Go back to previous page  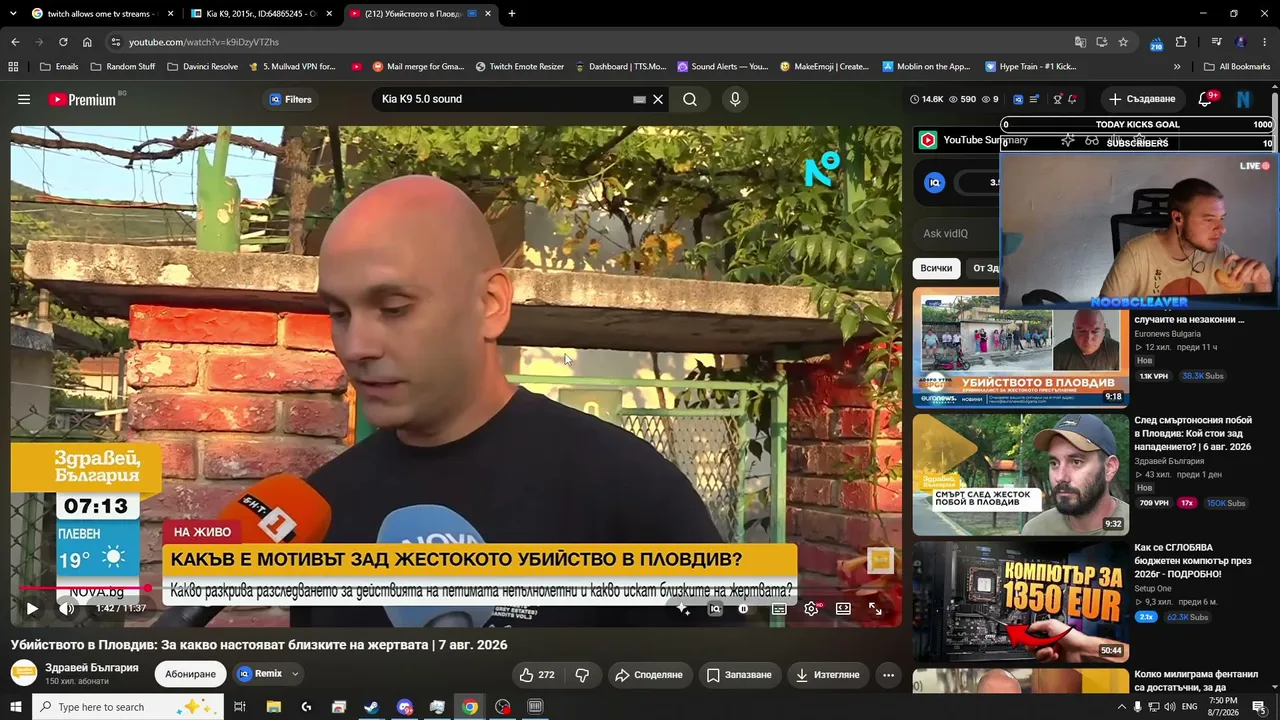(15, 42)
